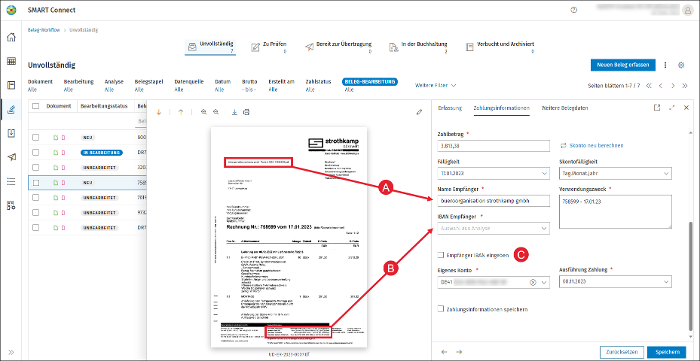Select the Beleg-Workflow stamp icon in sidebar
Screen dimensions: 700x361
pos(12,109)
